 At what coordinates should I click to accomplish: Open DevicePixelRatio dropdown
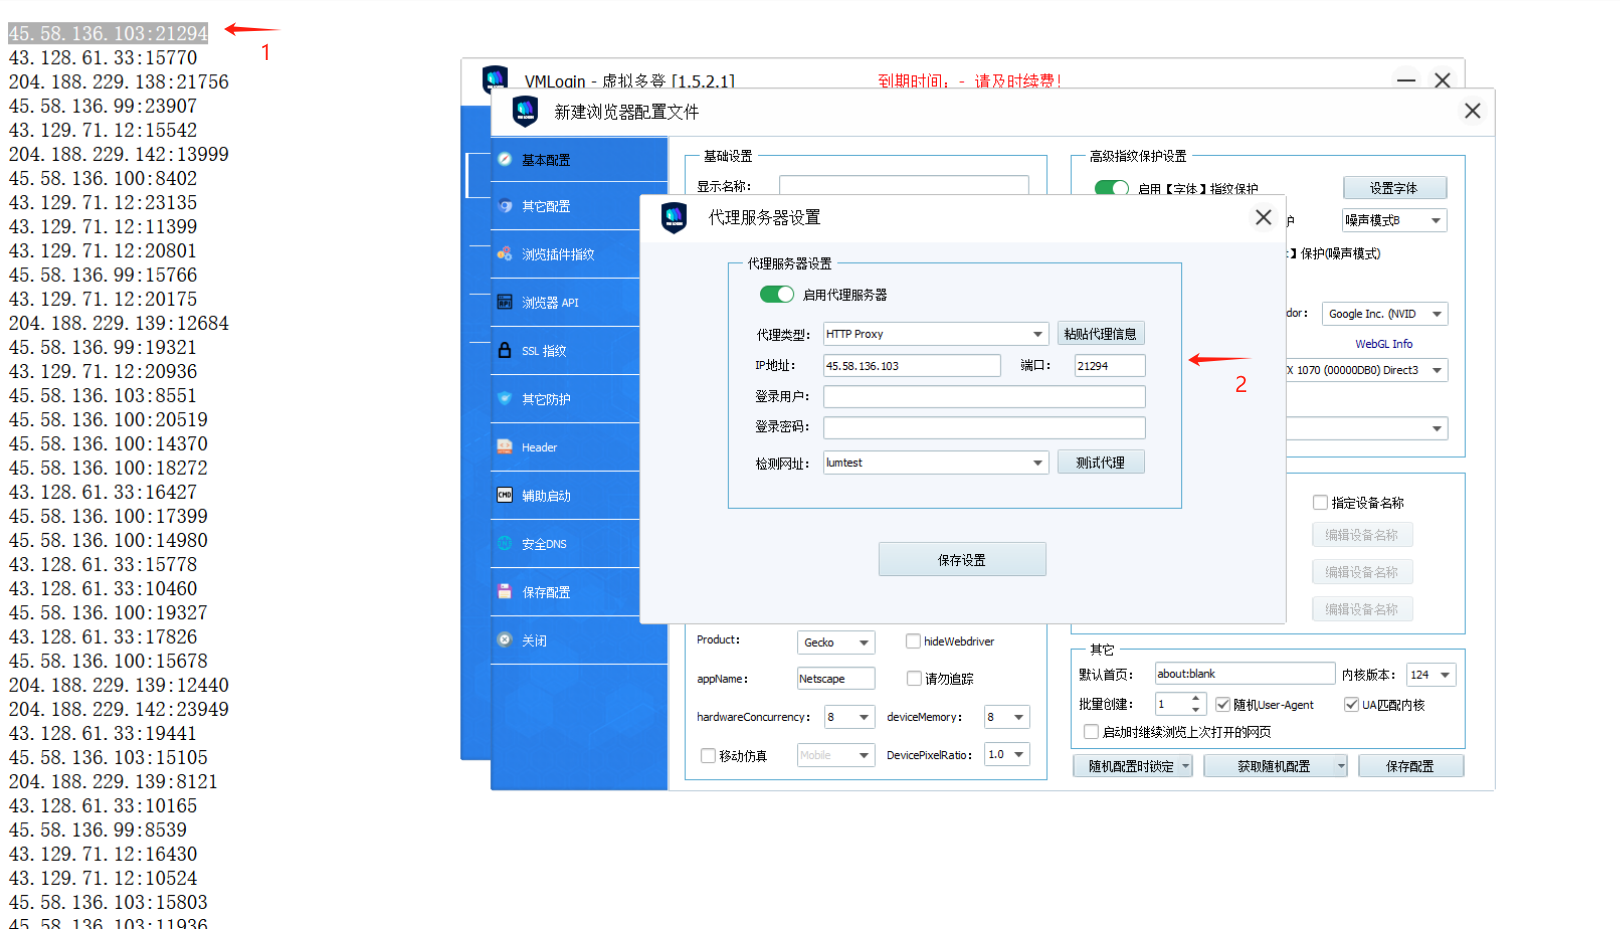point(1006,754)
